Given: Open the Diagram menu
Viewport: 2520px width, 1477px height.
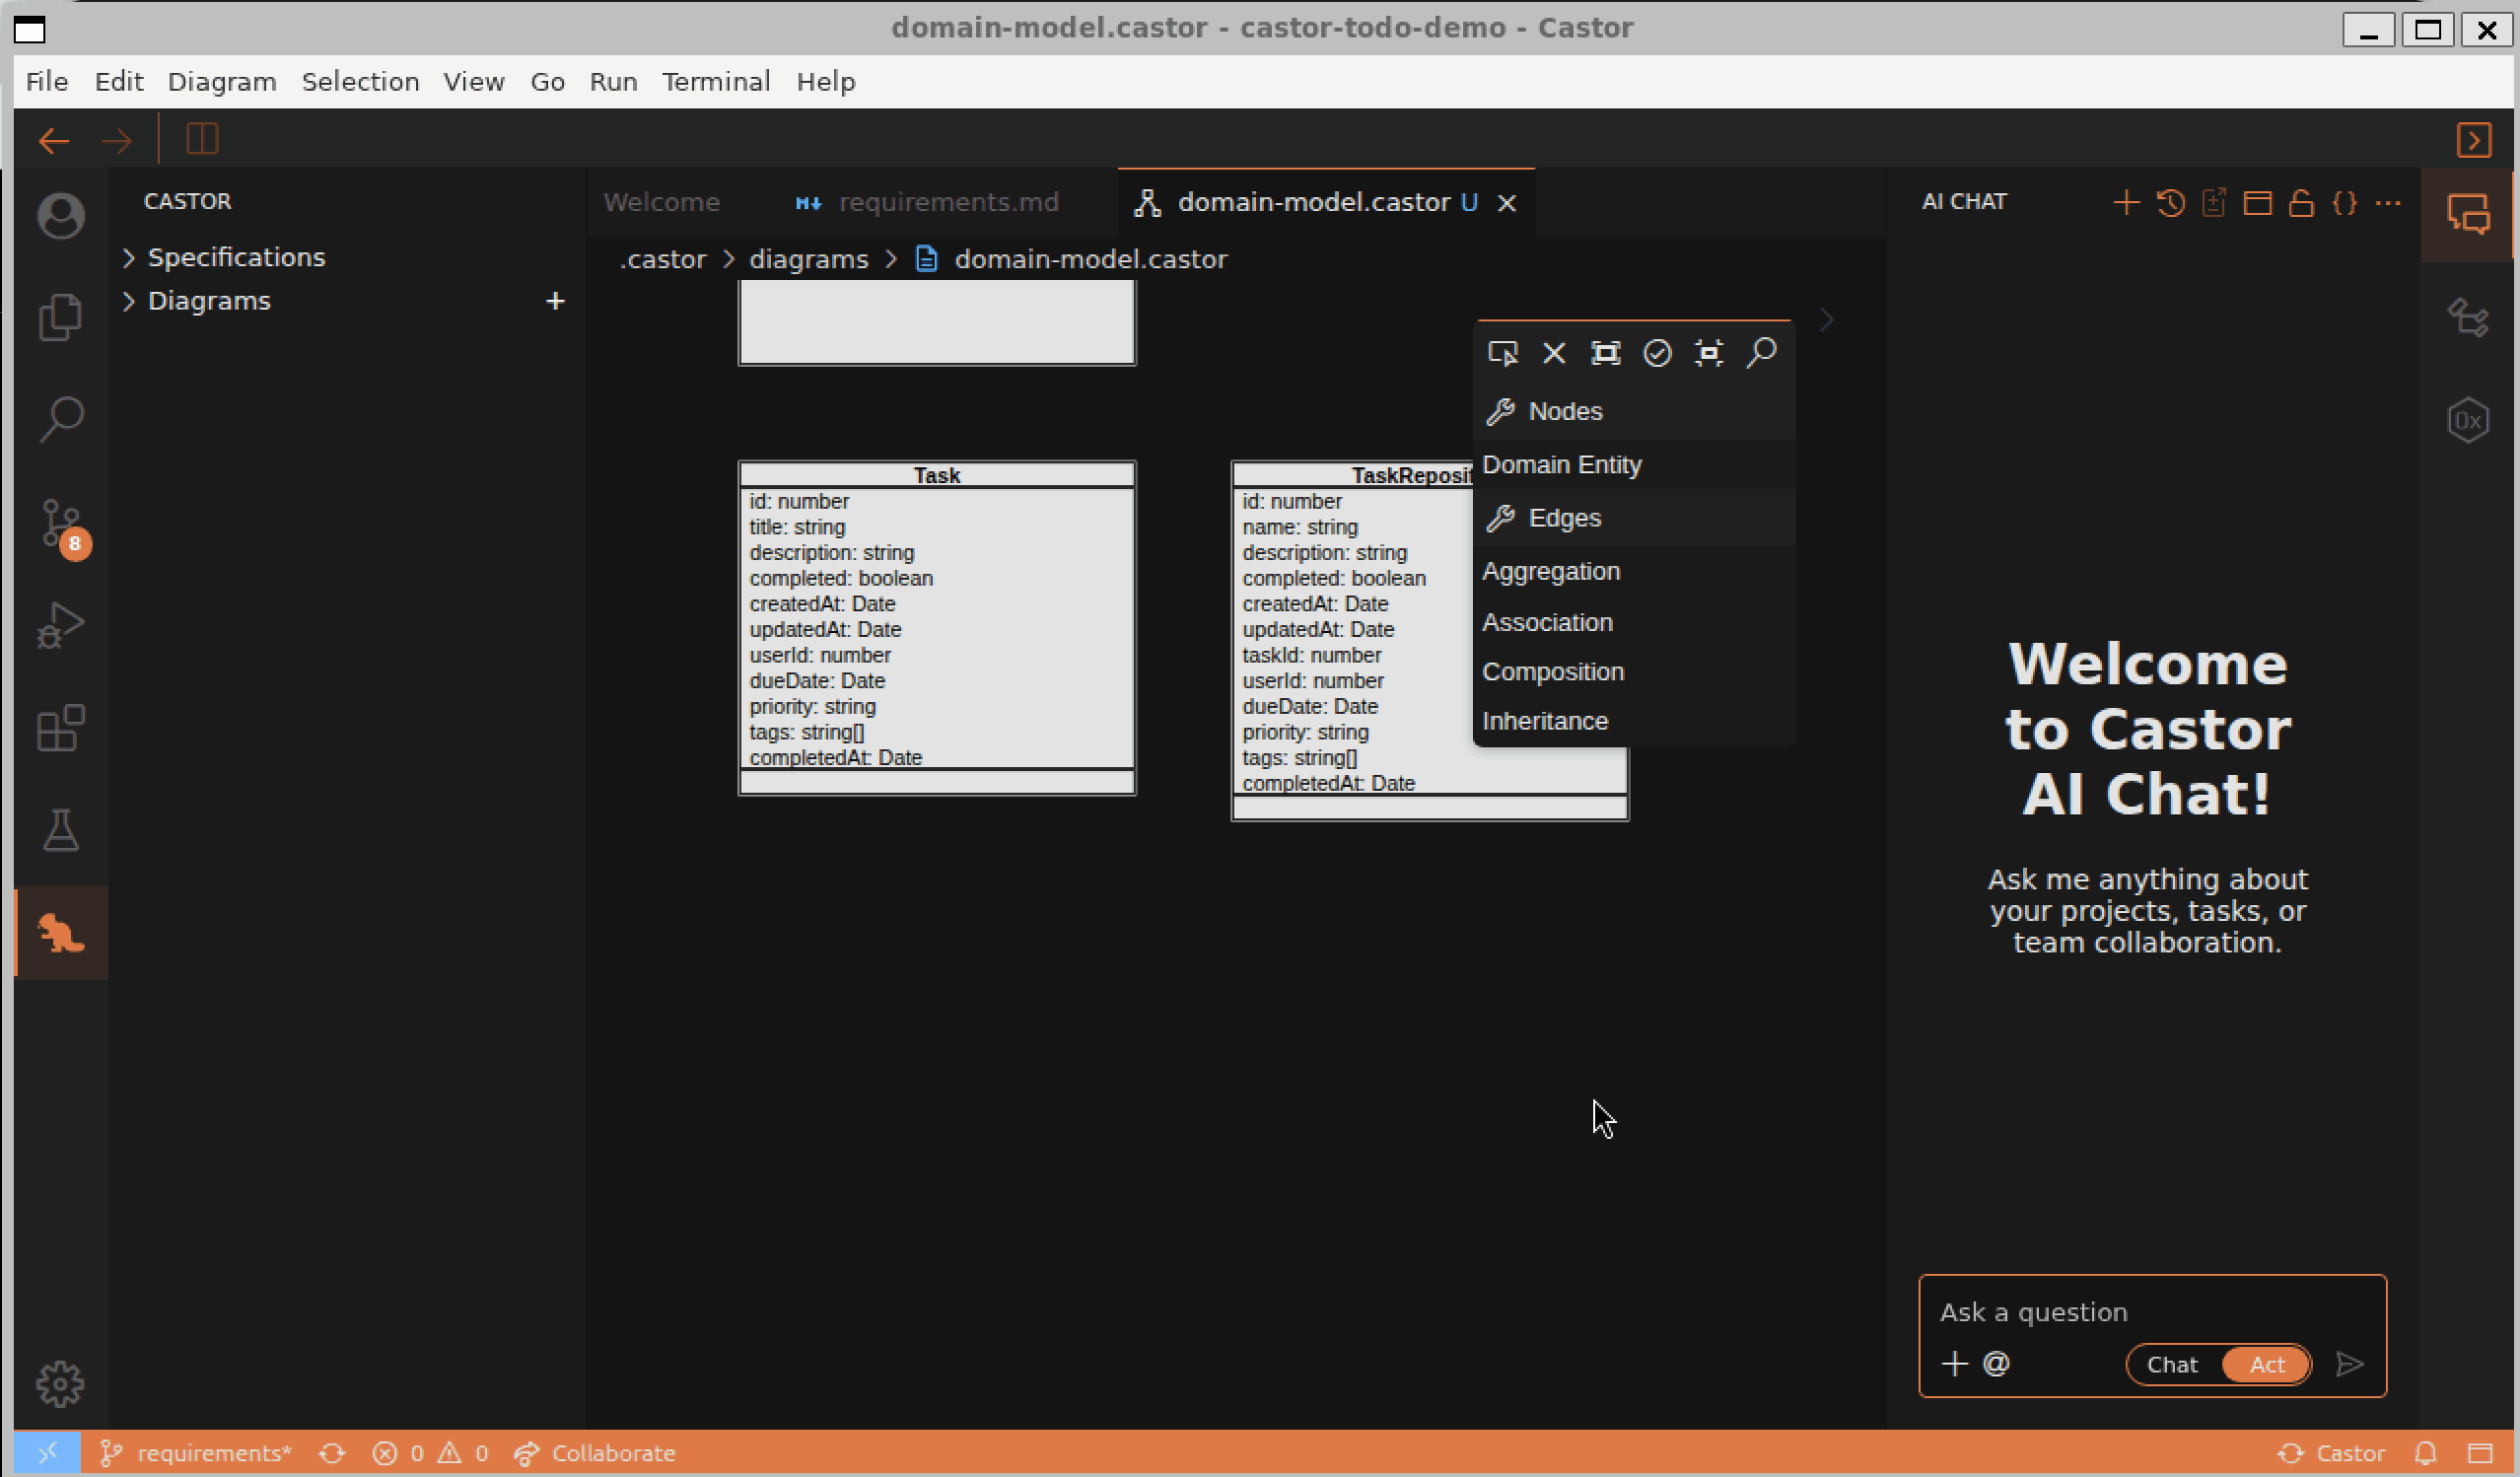Looking at the screenshot, I should (x=221, y=81).
